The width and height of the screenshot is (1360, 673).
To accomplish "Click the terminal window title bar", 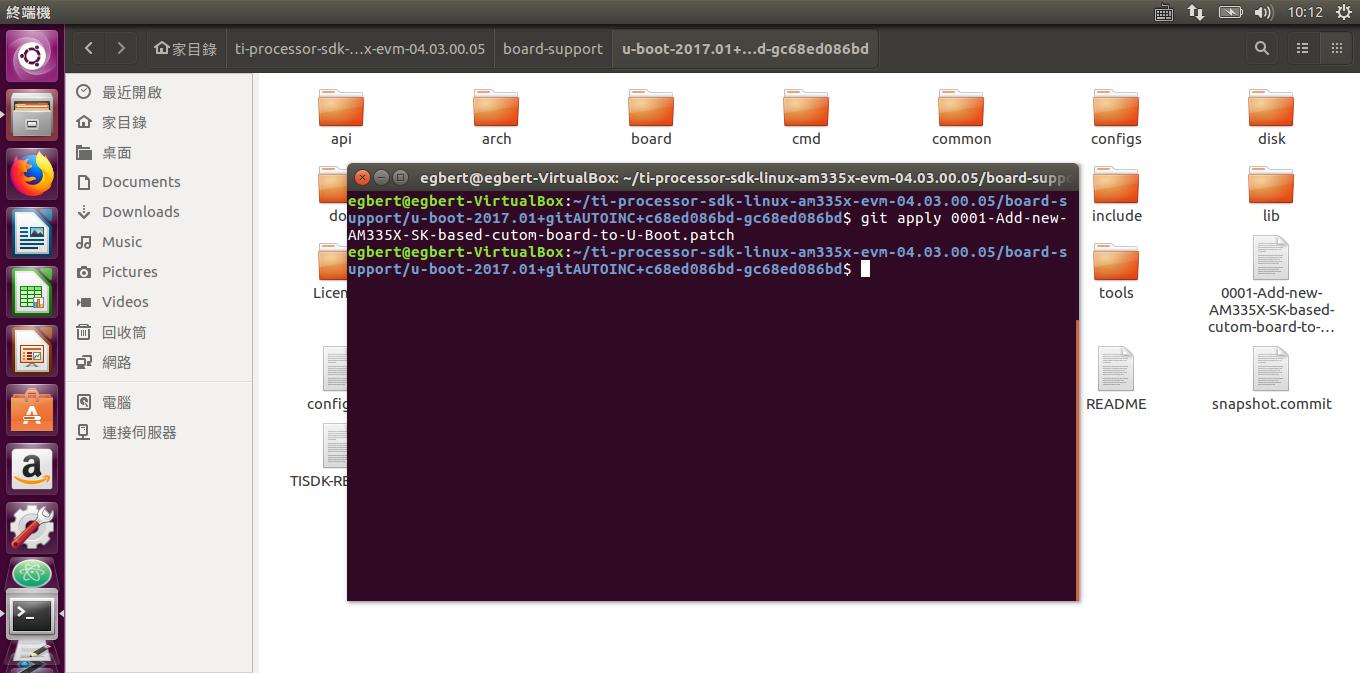I will click(x=712, y=177).
